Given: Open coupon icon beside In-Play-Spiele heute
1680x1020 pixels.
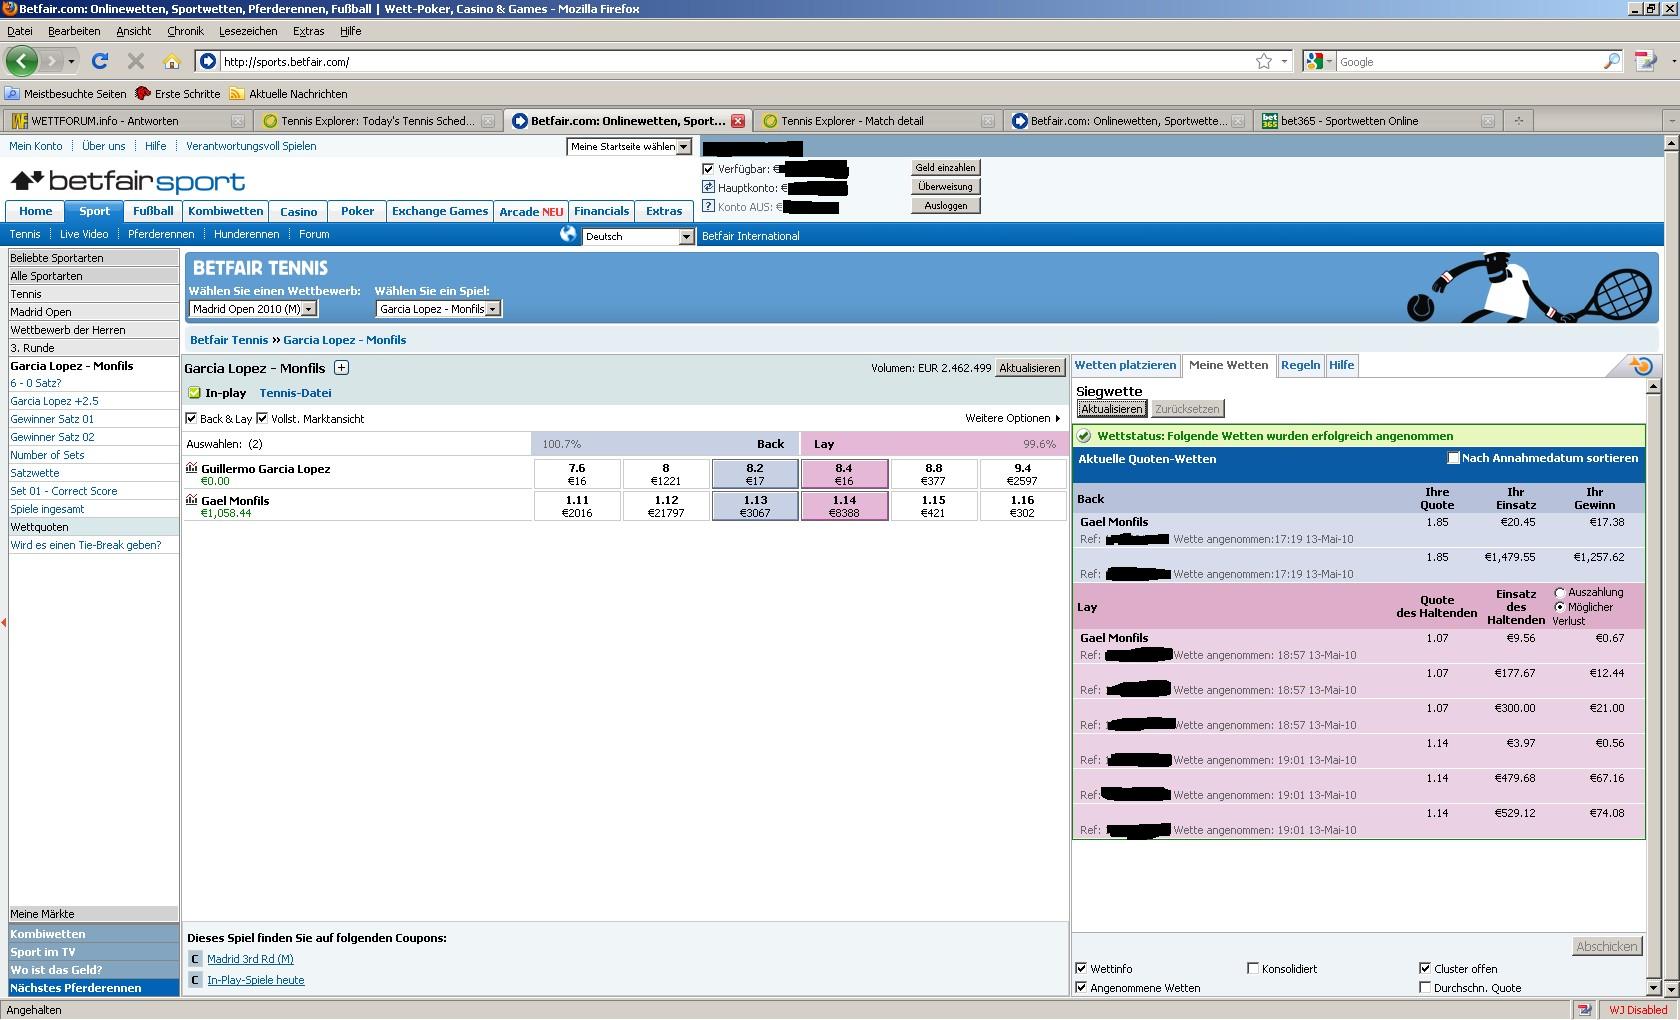Looking at the screenshot, I should point(195,980).
